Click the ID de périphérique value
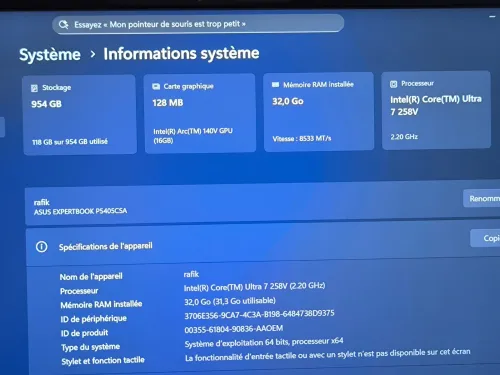 pyautogui.click(x=259, y=314)
